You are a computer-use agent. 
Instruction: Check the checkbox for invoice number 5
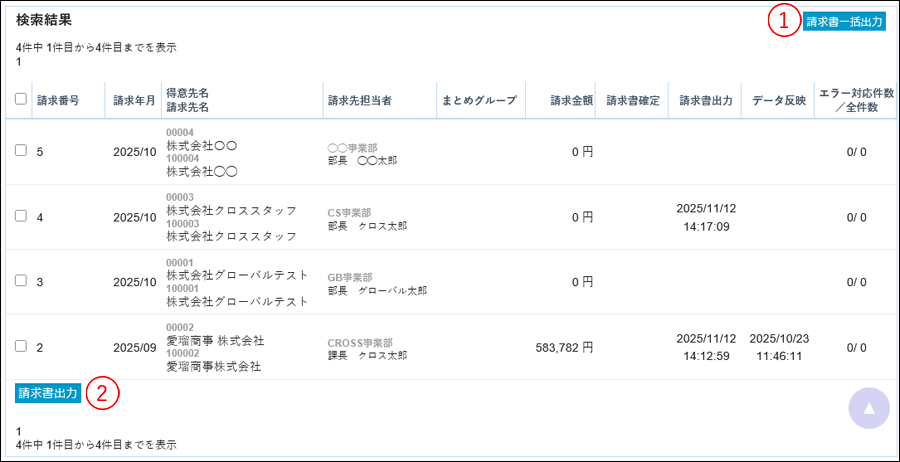coord(21,150)
